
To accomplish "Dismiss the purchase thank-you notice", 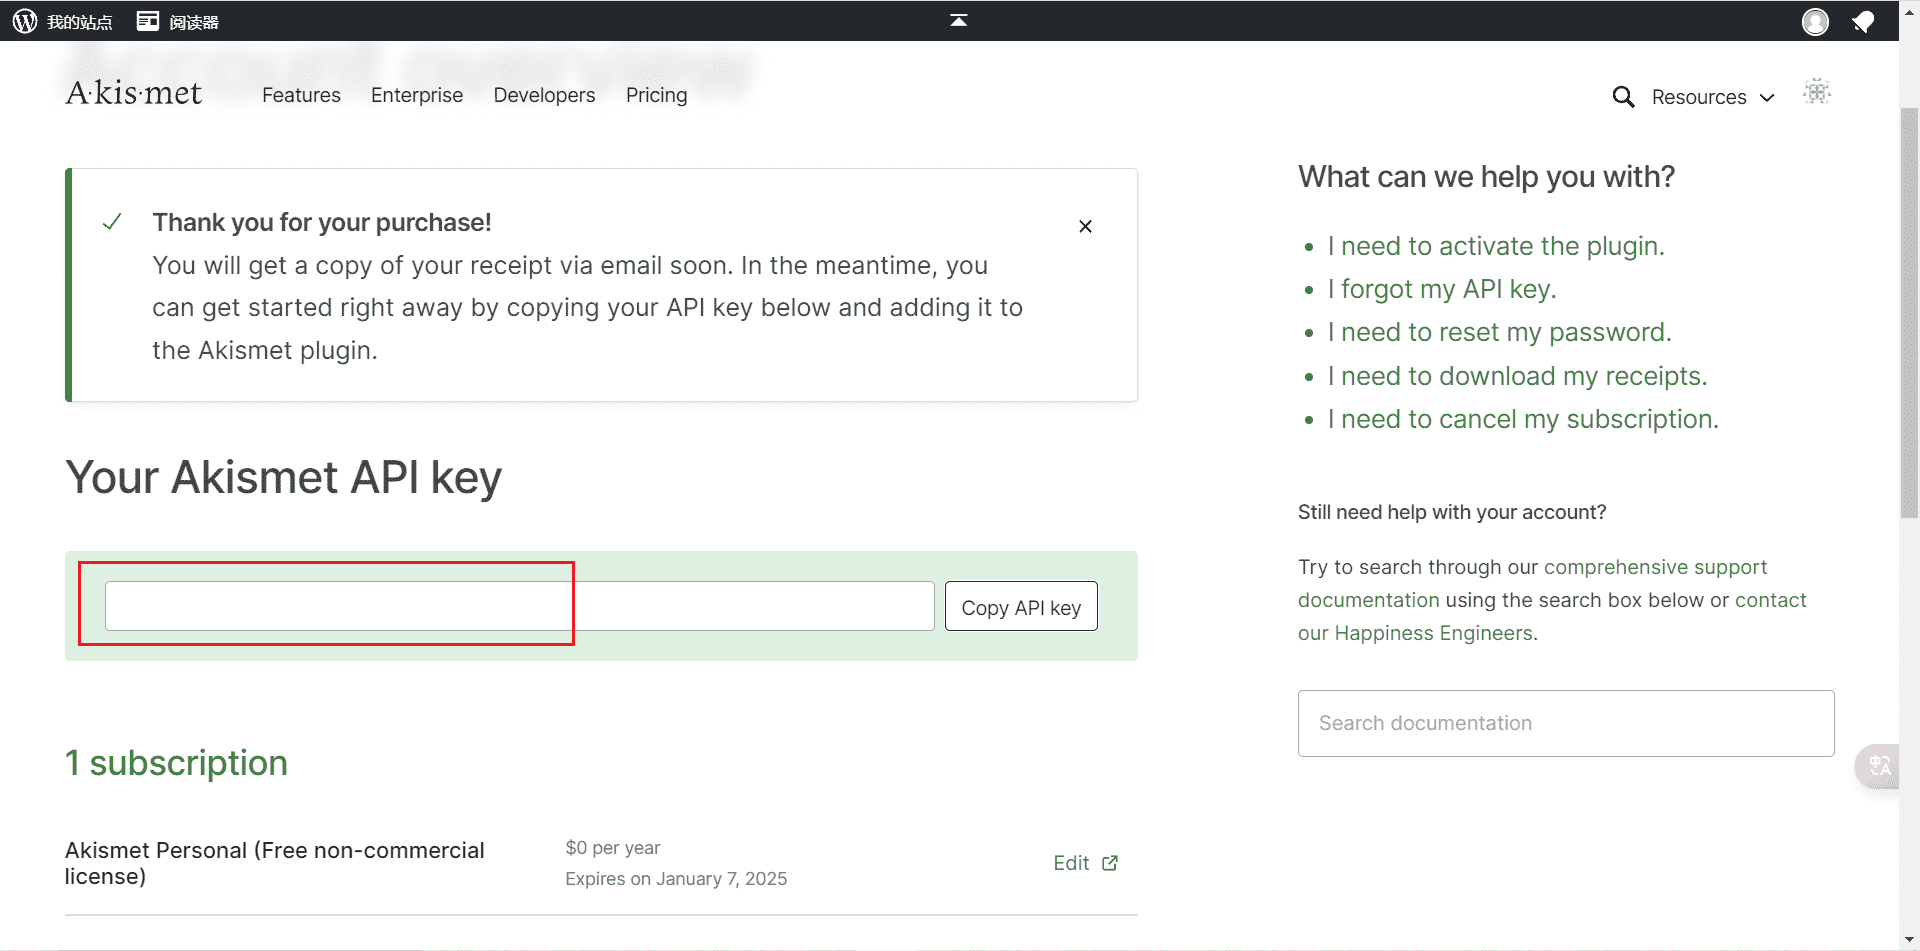I will pyautogui.click(x=1085, y=227).
